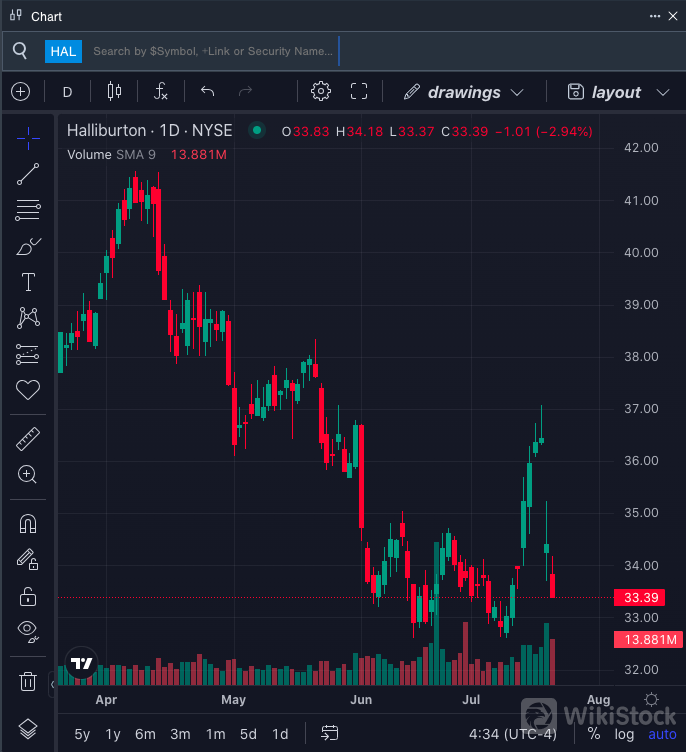The width and height of the screenshot is (686, 752).
Task: Open the indicators fx menu
Action: pyautogui.click(x=160, y=92)
